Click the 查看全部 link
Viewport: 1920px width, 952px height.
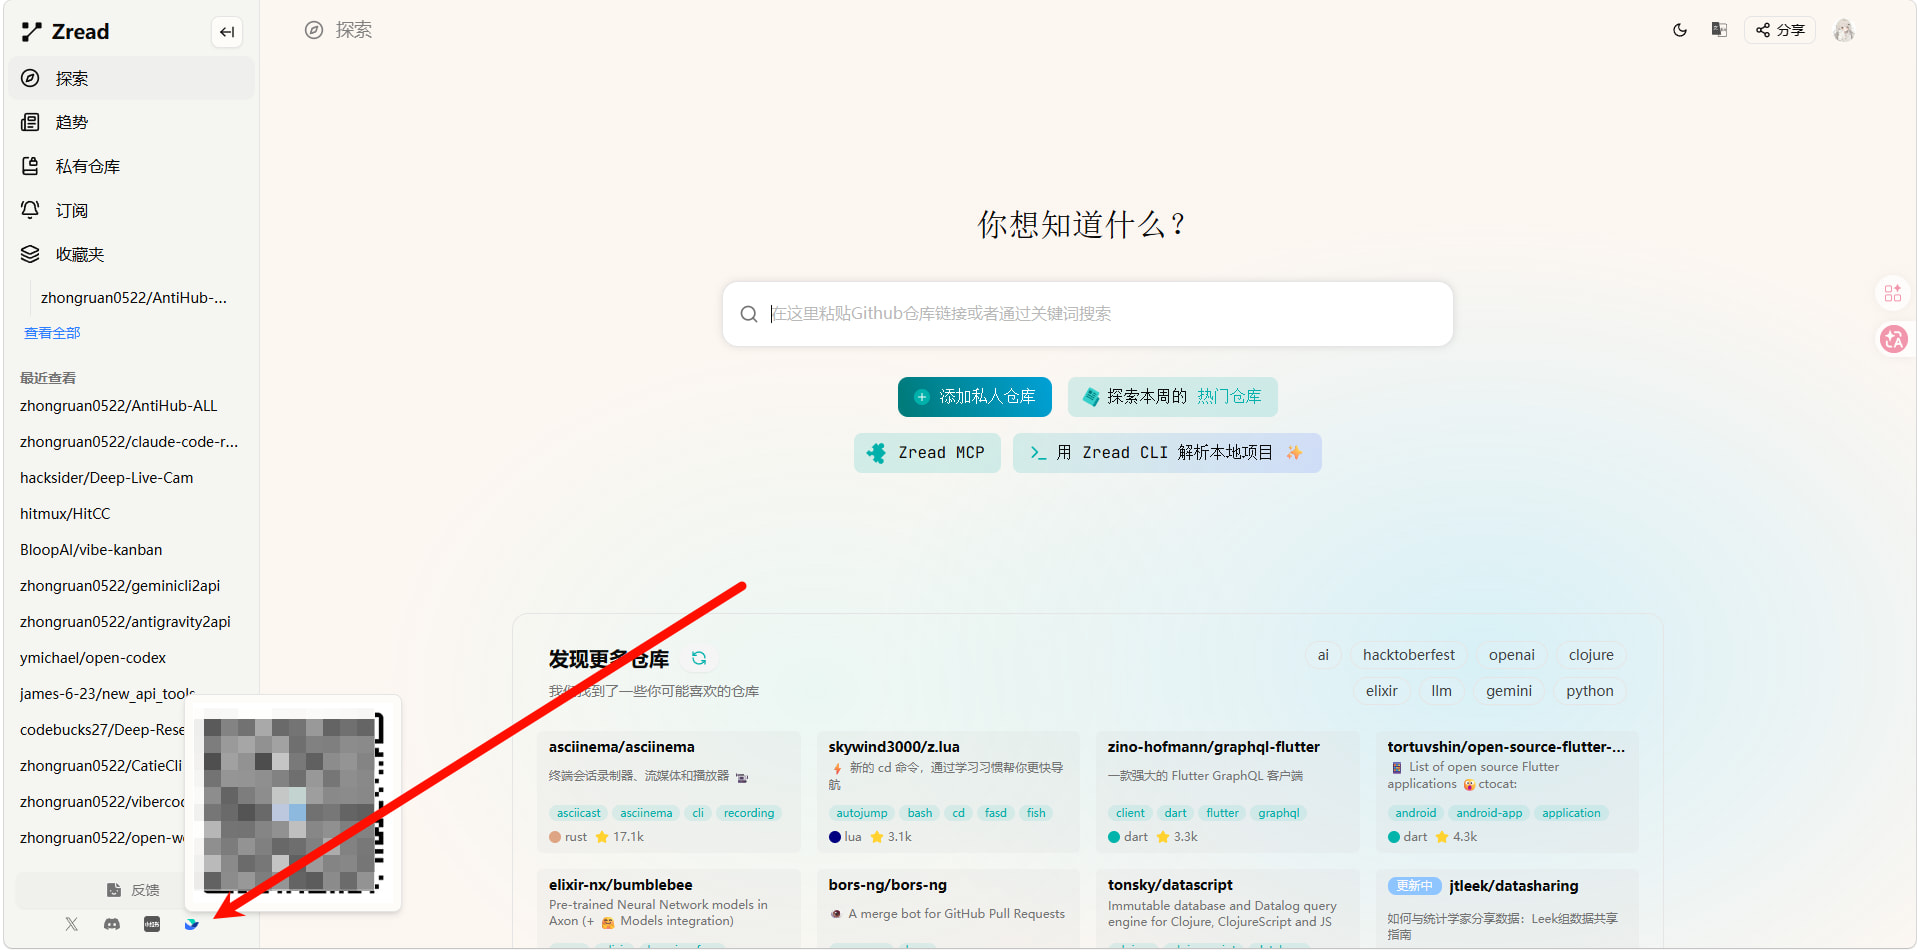click(x=52, y=333)
